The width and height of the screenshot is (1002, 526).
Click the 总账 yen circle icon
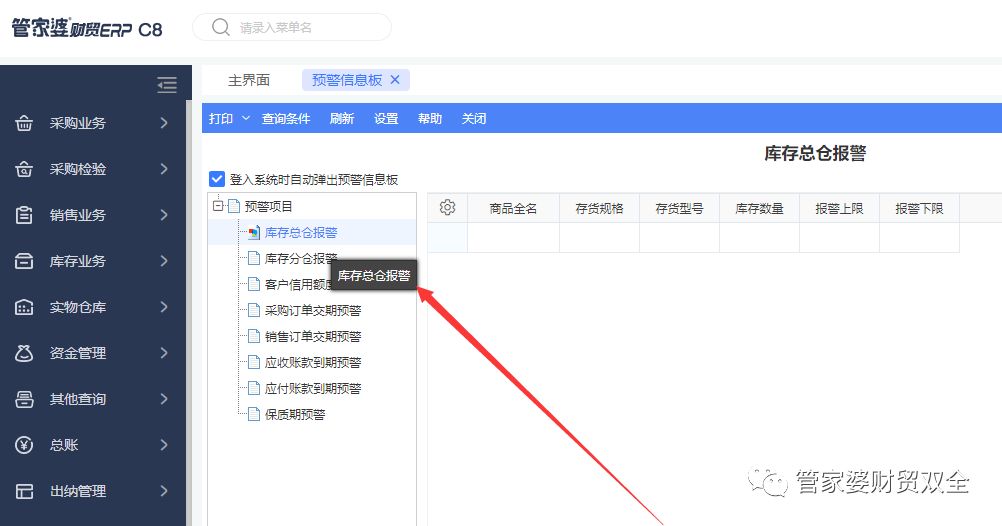[x=25, y=445]
